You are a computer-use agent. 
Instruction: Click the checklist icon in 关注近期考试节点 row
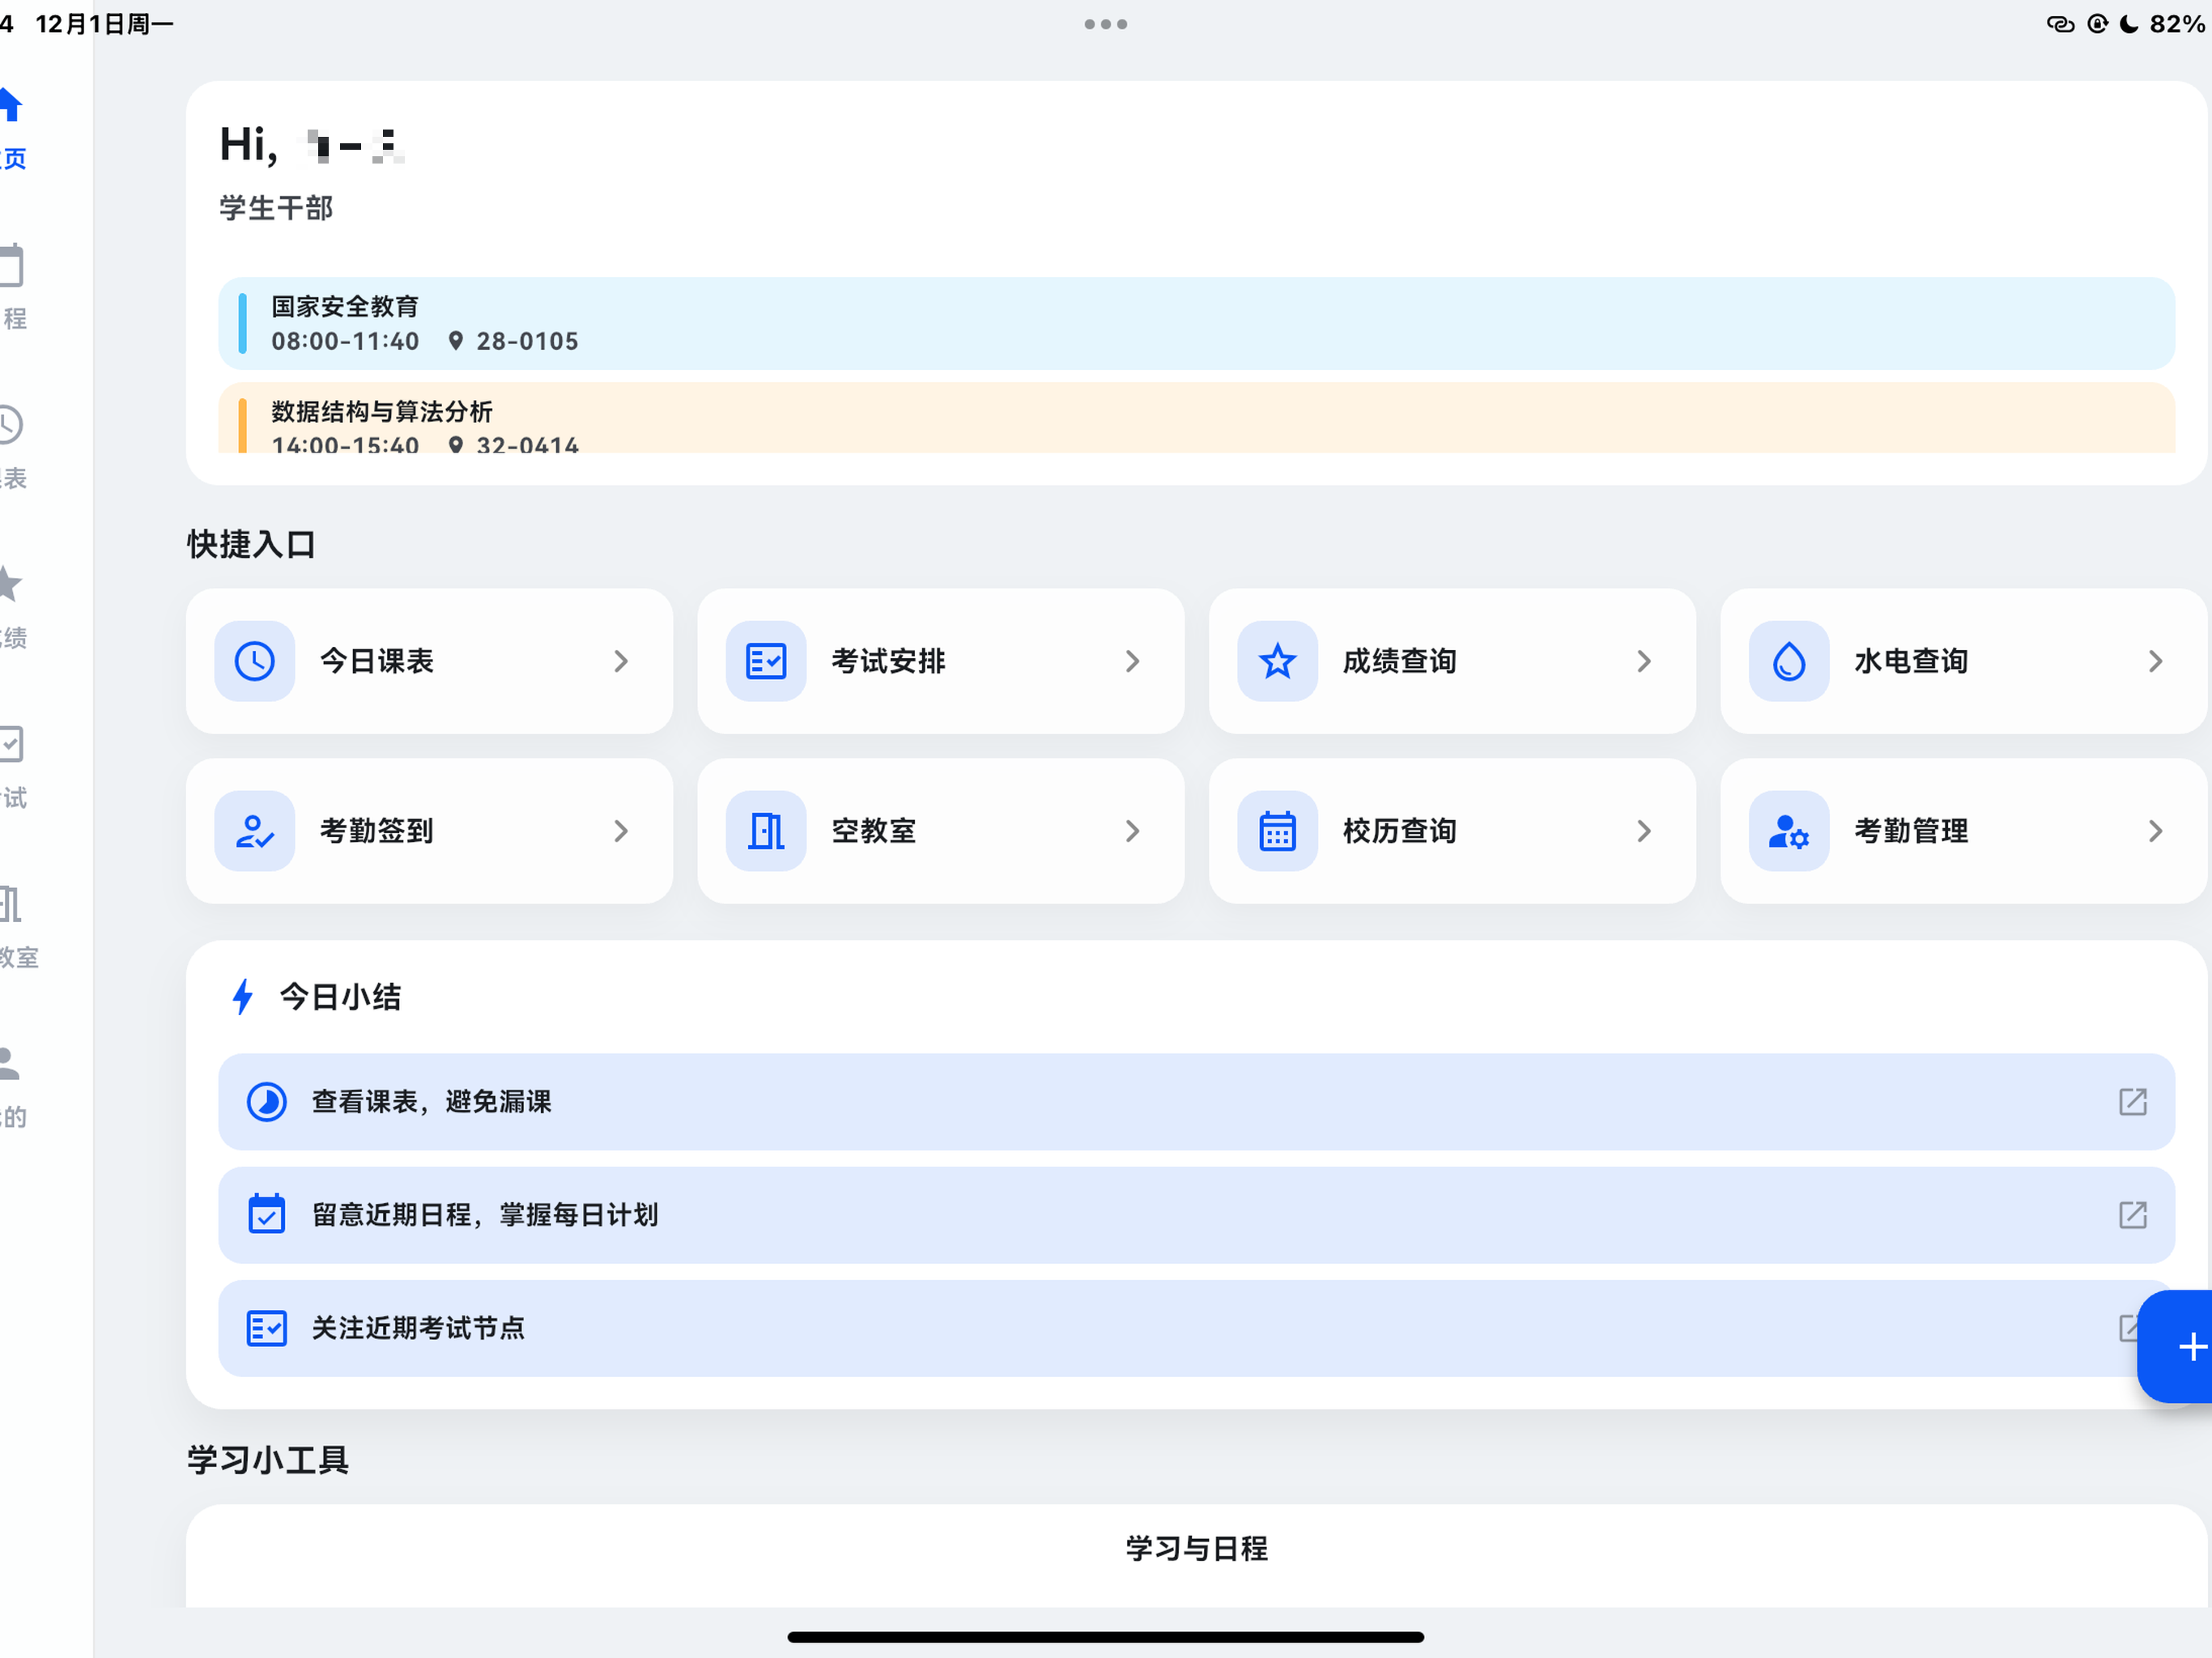pyautogui.click(x=267, y=1328)
